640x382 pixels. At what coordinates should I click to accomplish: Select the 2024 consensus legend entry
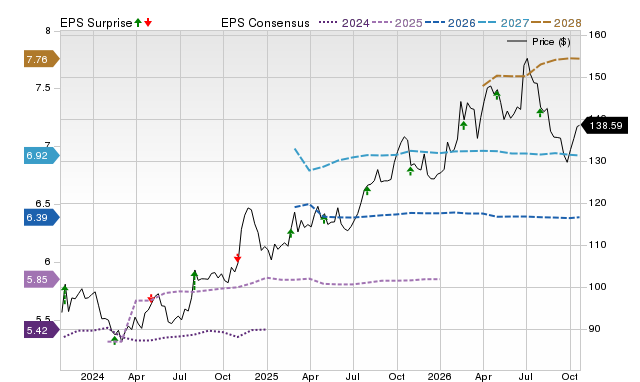tap(344, 23)
